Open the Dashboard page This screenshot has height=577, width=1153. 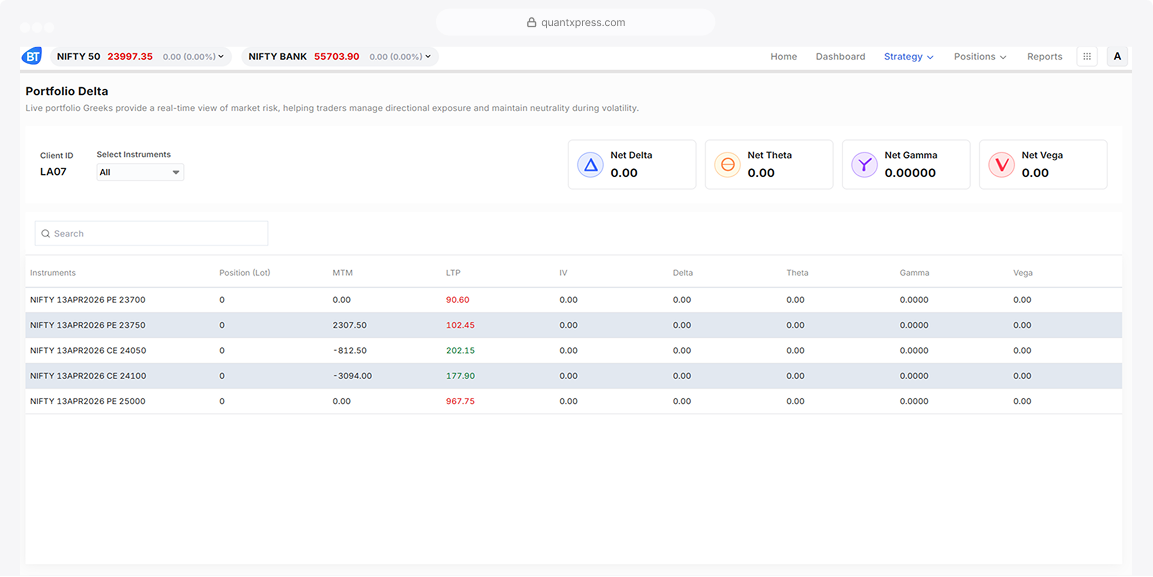(x=840, y=57)
